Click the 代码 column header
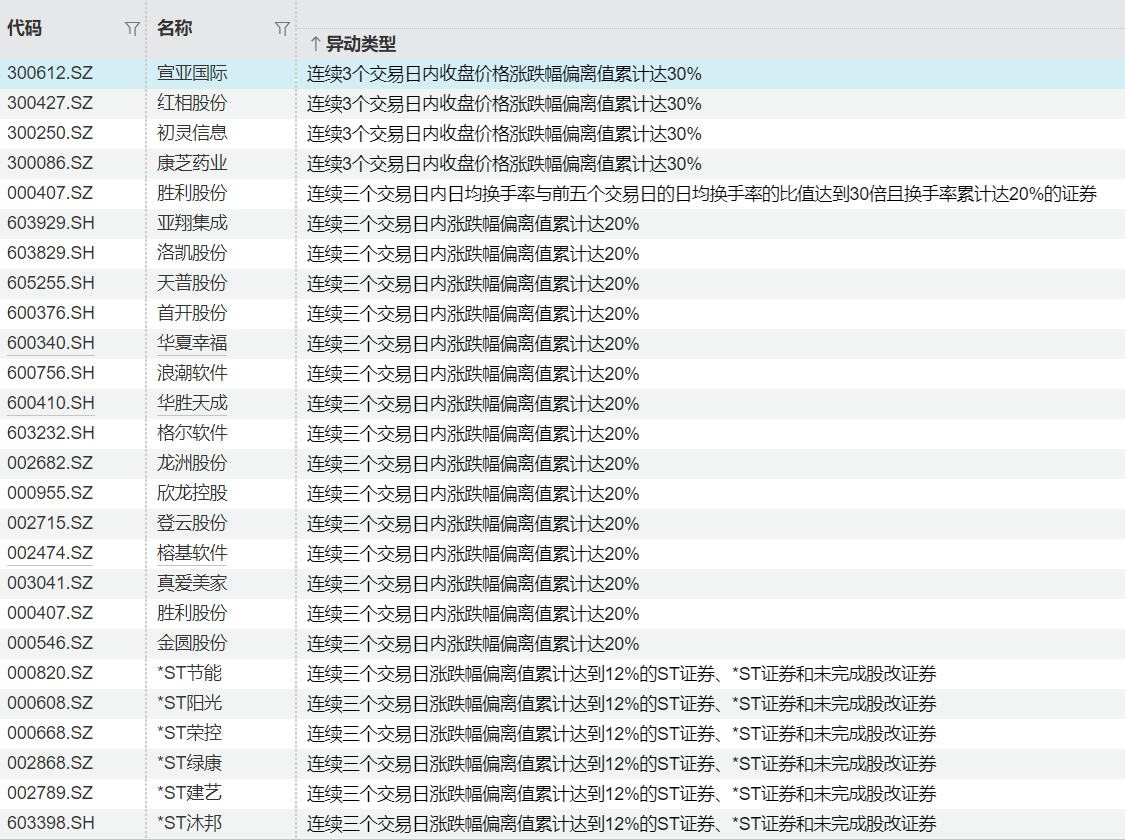The width and height of the screenshot is (1125, 840). pyautogui.click(x=25, y=29)
